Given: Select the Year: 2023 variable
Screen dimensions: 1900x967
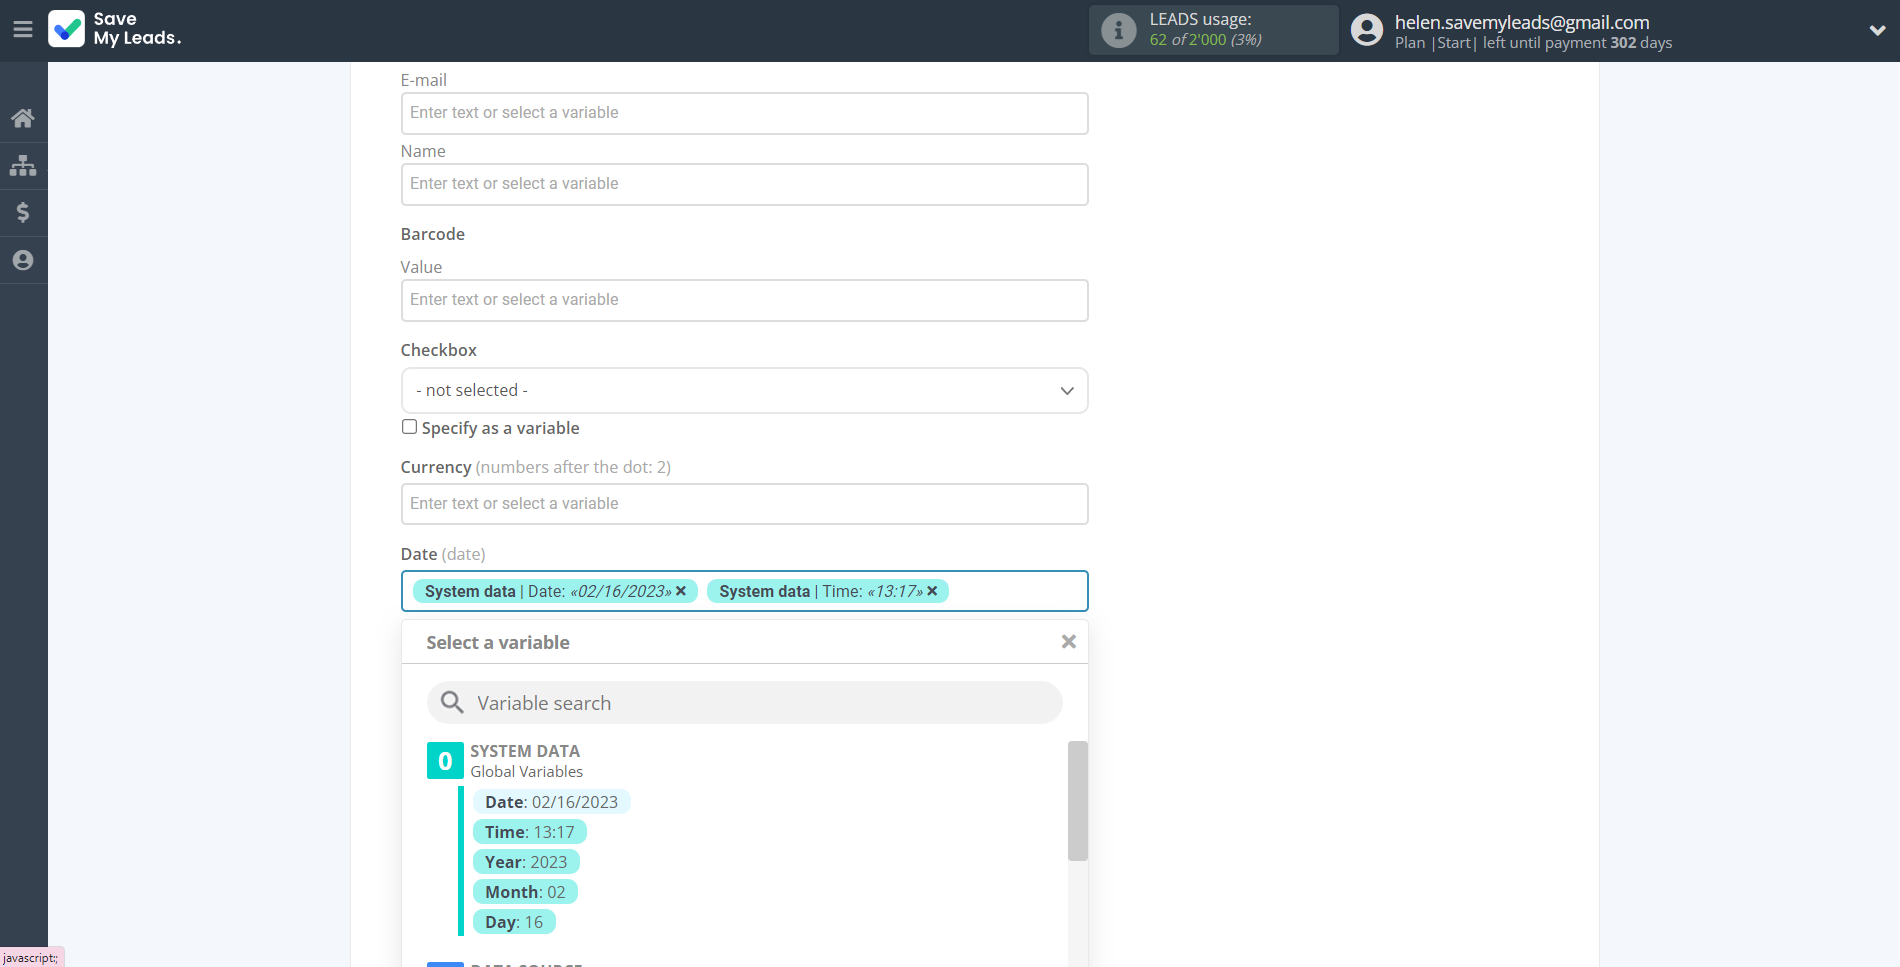Looking at the screenshot, I should pos(526,862).
